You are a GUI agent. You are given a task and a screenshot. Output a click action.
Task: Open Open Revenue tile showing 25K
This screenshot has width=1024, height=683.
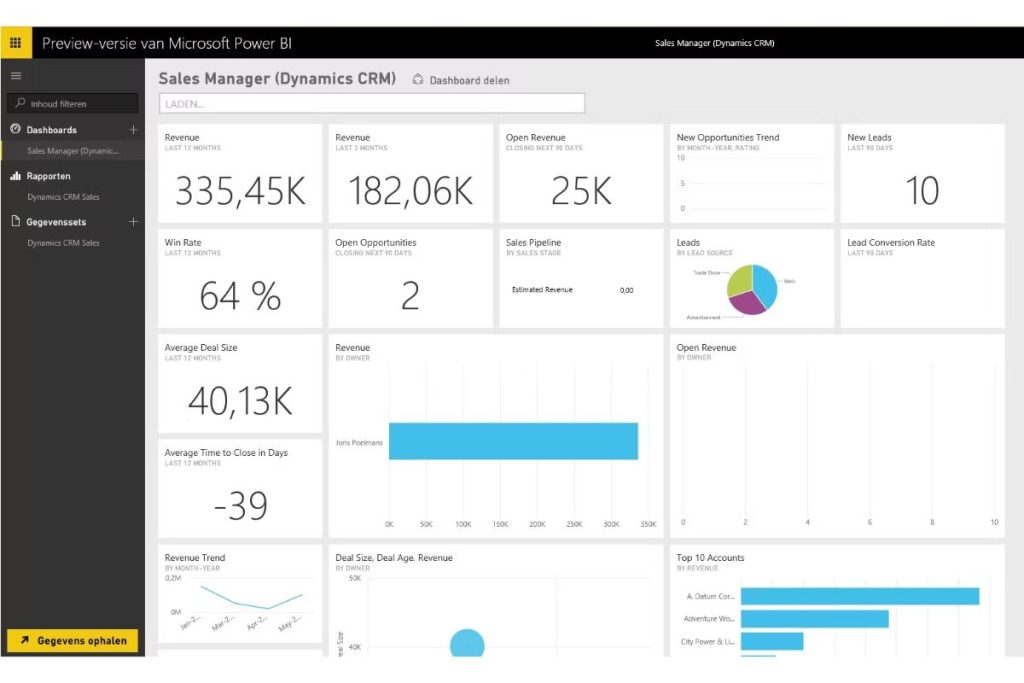[581, 173]
